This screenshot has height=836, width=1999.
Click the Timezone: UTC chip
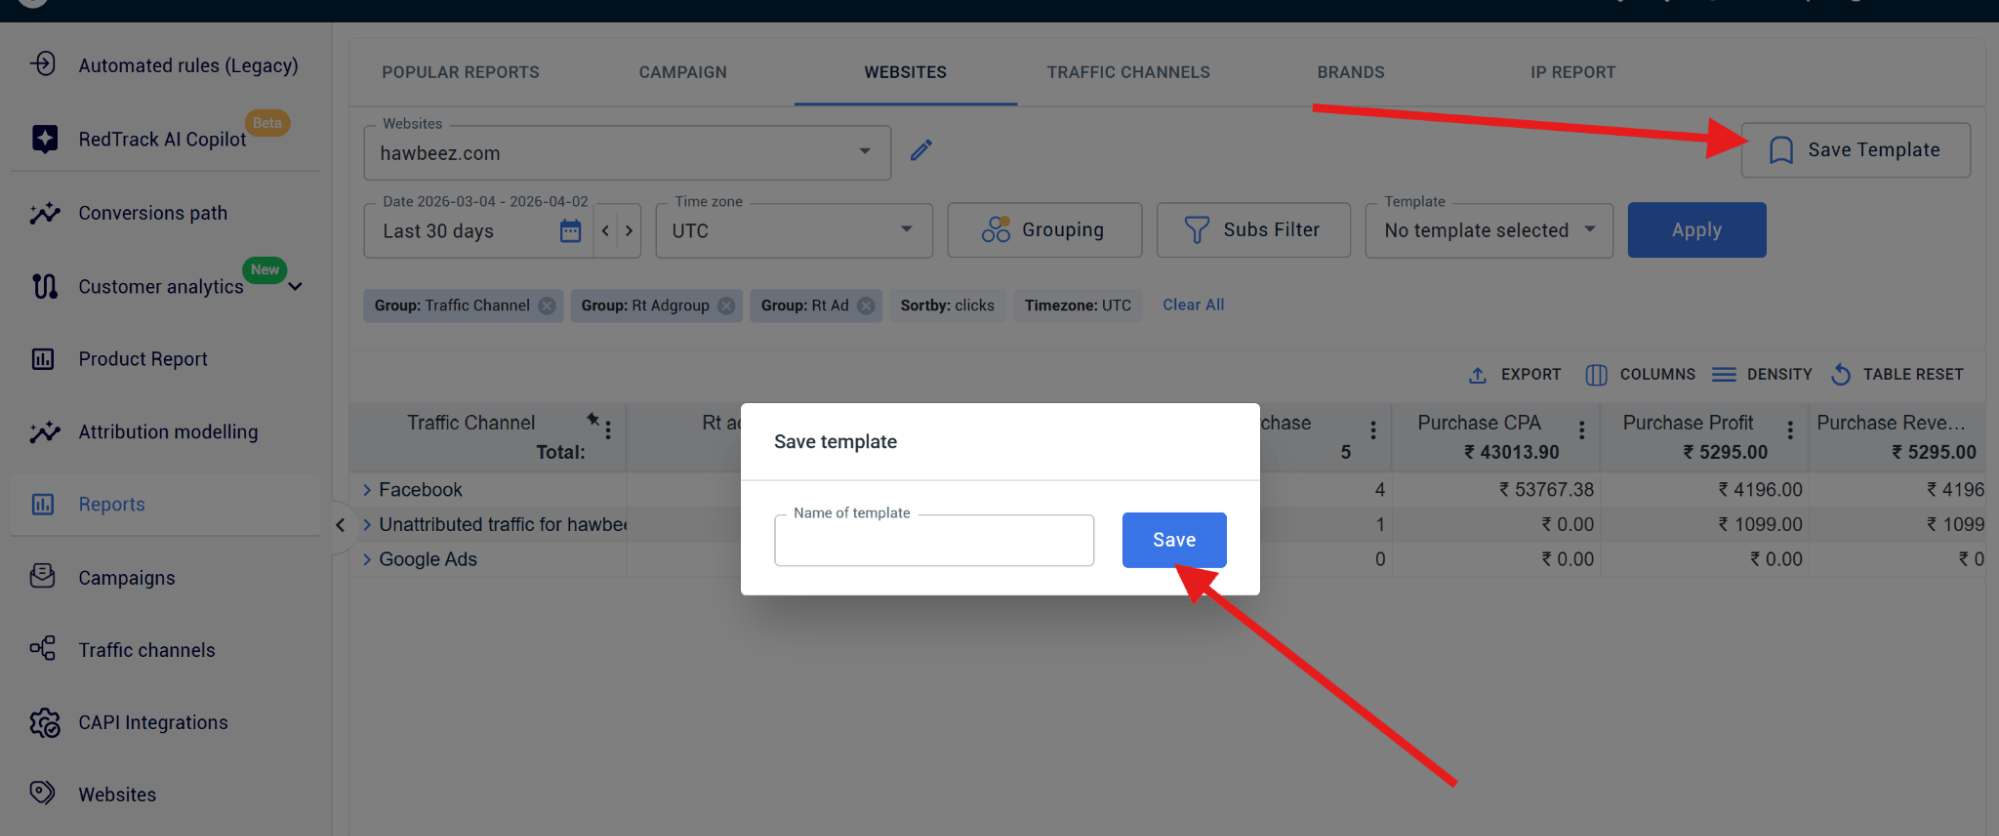point(1077,306)
